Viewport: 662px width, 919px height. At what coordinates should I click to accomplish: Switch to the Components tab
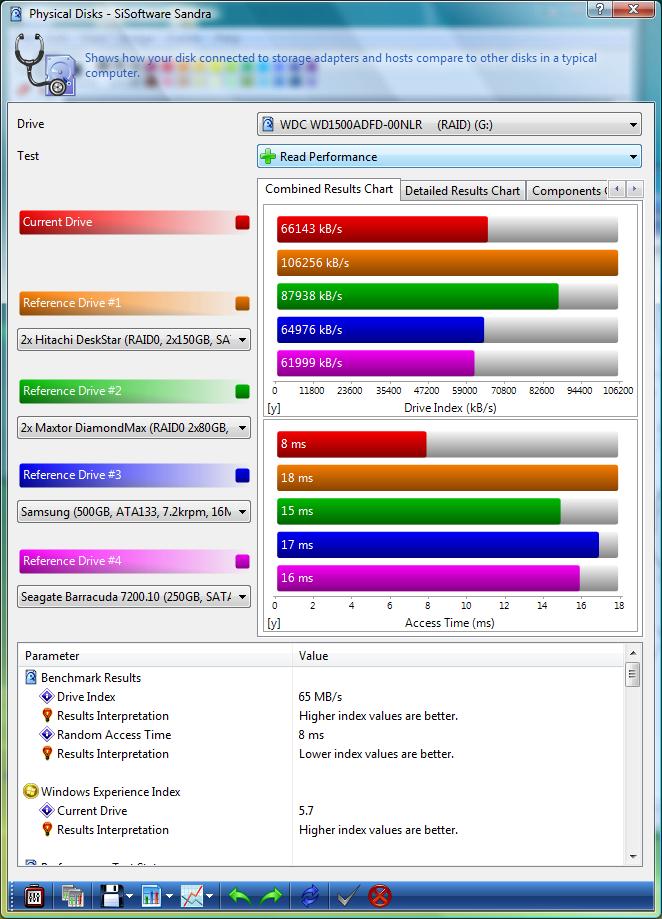pos(567,190)
